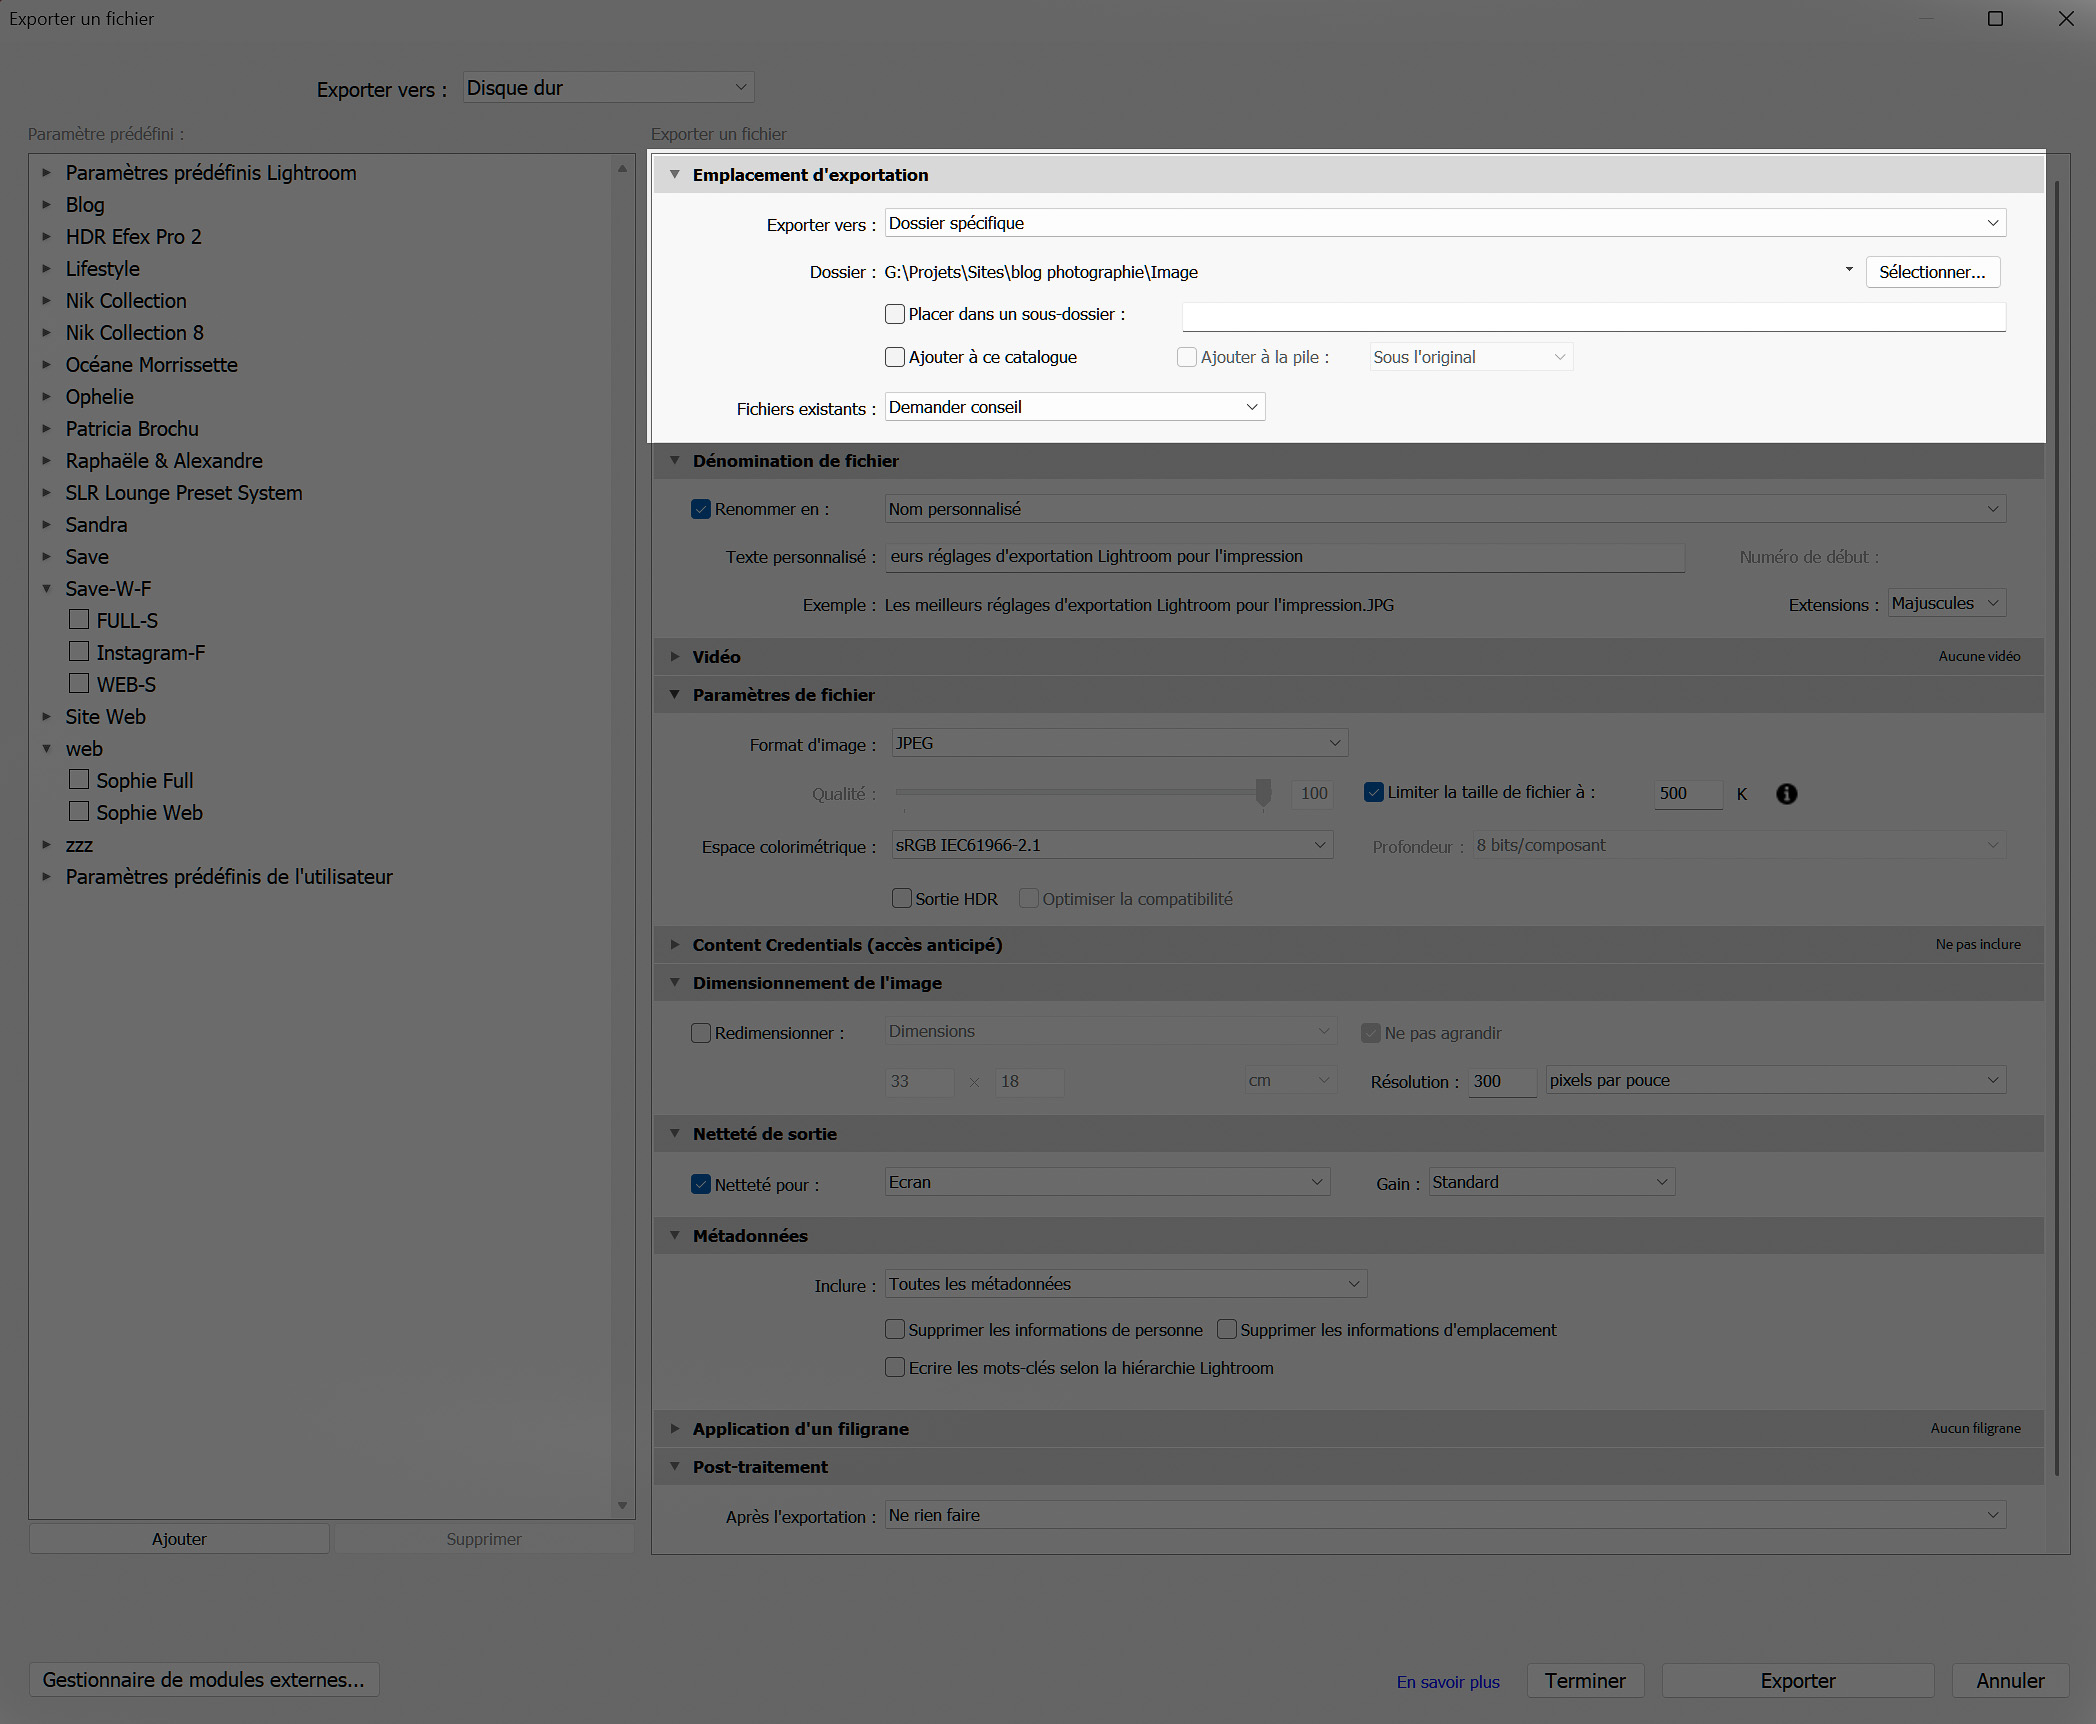This screenshot has width=2096, height=1724.
Task: Enable Ajouter à ce catalogue
Action: (x=894, y=357)
